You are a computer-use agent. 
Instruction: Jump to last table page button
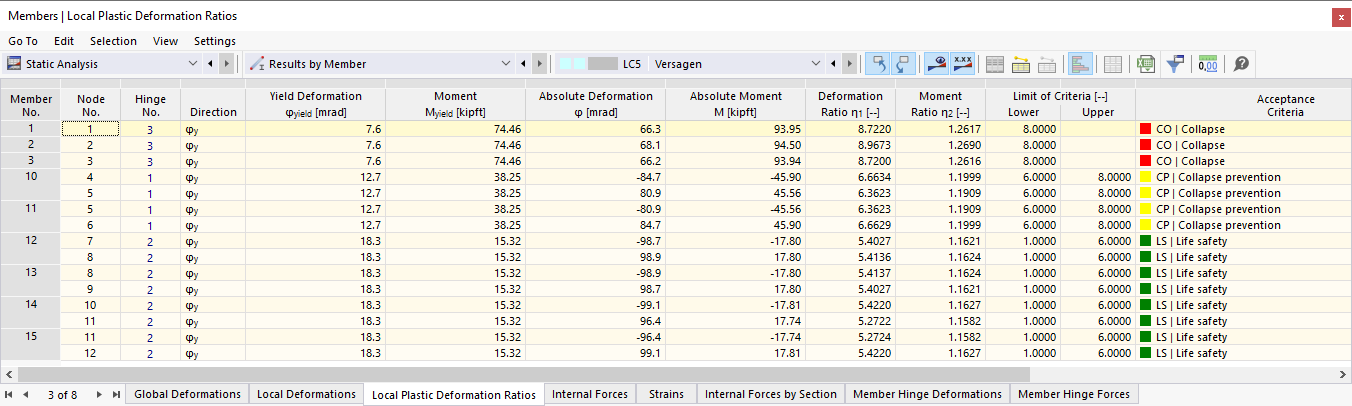point(116,394)
